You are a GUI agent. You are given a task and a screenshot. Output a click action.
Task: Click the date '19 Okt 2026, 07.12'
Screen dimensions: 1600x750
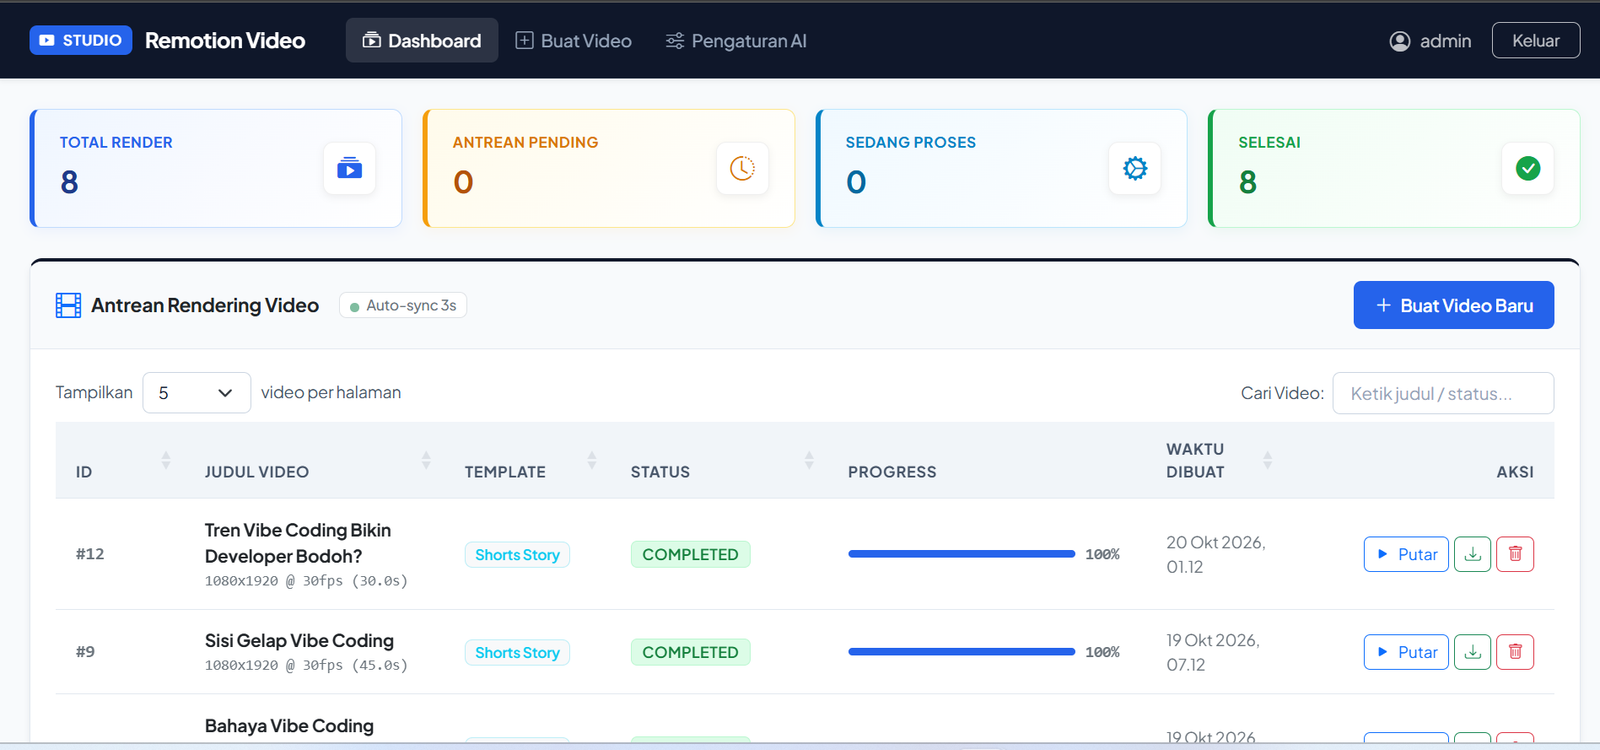1212,652
